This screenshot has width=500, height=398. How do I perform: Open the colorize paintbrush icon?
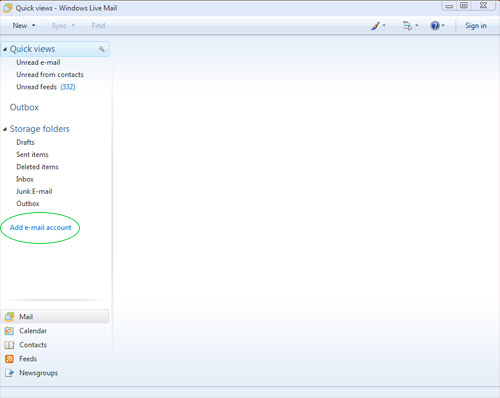click(375, 26)
